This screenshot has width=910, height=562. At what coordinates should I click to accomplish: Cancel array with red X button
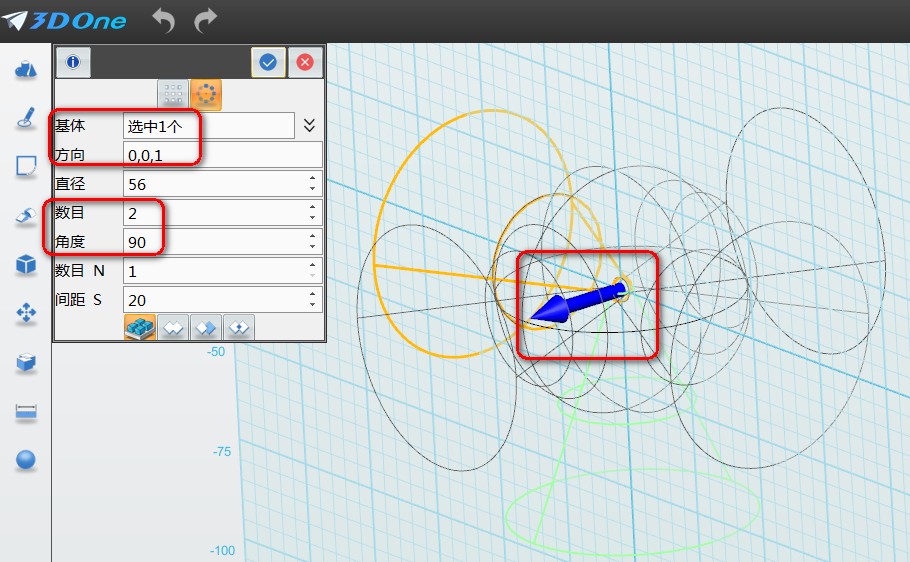pyautogui.click(x=305, y=62)
